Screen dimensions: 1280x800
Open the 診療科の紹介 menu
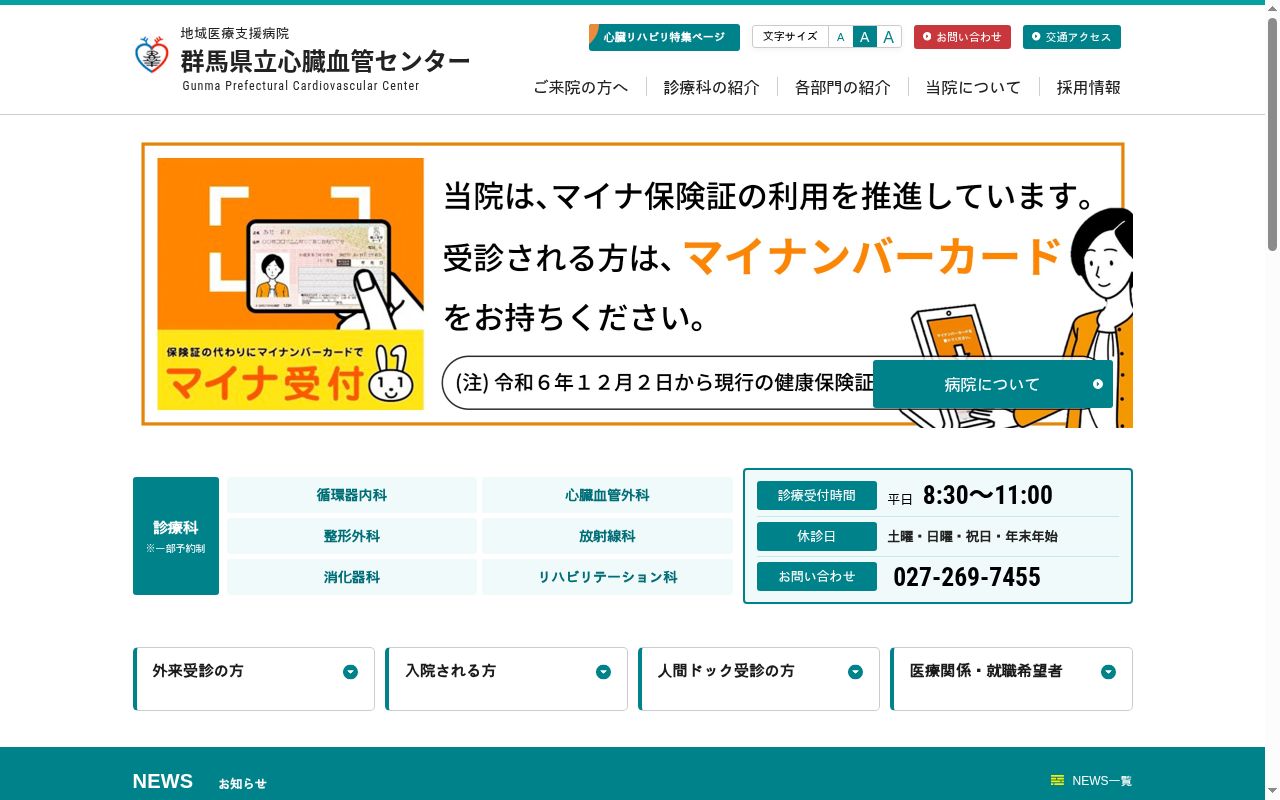click(x=712, y=87)
